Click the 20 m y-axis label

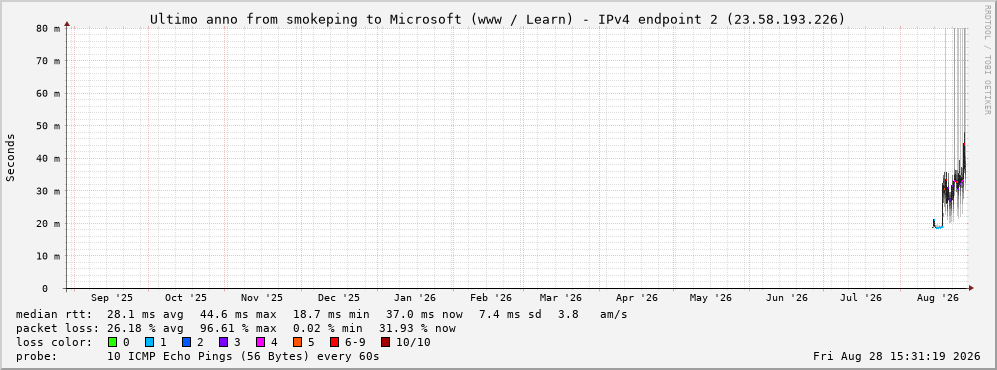point(48,224)
